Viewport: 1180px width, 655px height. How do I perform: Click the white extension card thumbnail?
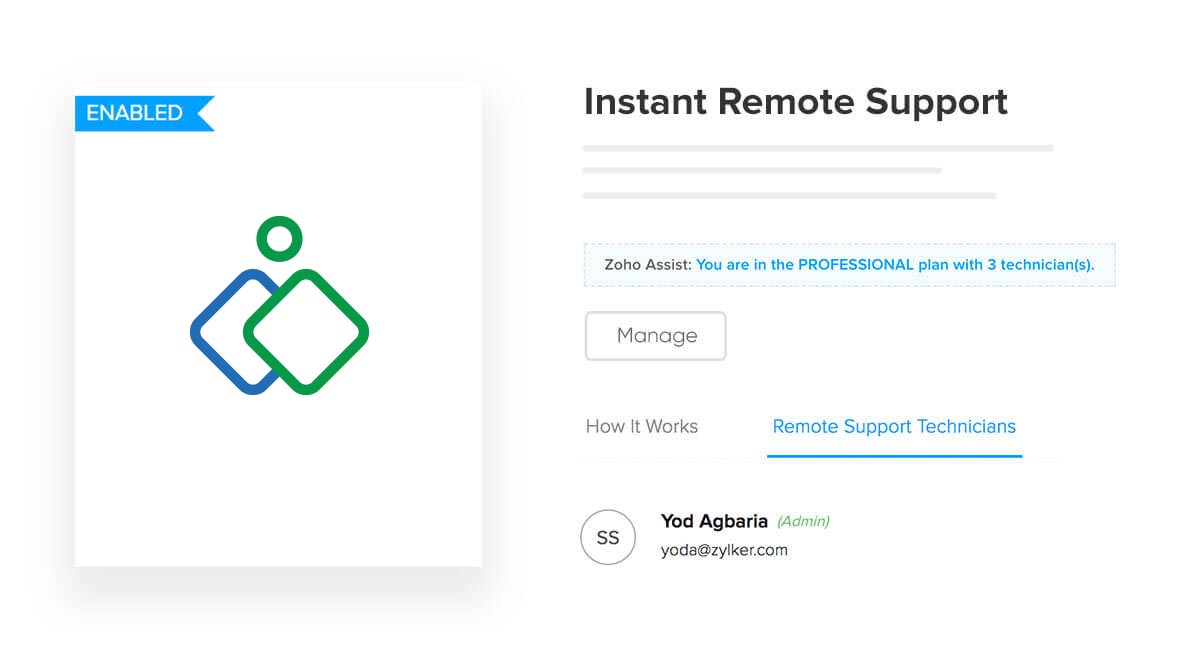pyautogui.click(x=278, y=324)
